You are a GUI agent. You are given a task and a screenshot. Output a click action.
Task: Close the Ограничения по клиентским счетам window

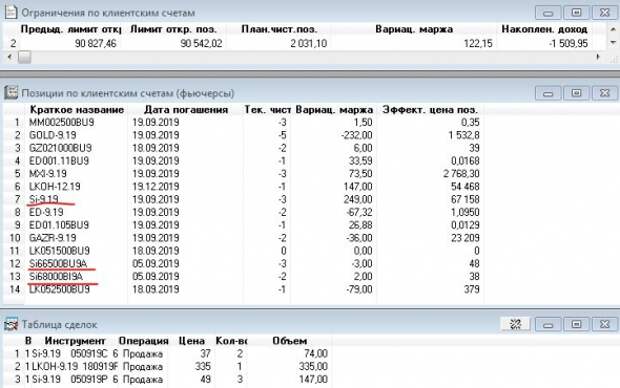605,13
